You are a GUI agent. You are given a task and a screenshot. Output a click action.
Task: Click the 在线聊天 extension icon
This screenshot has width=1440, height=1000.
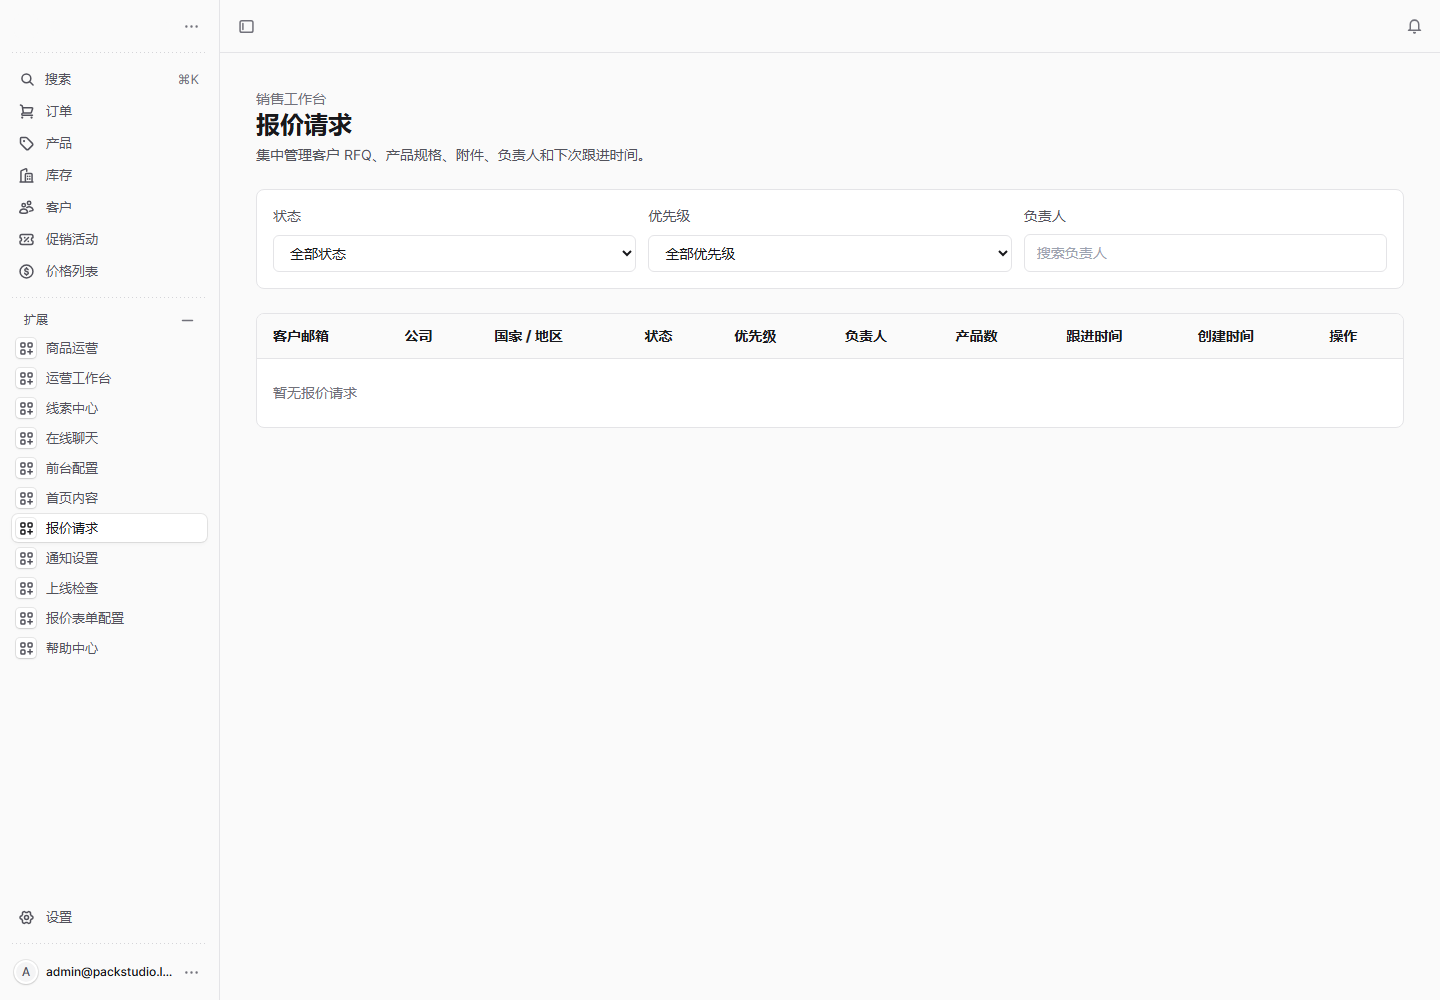click(27, 438)
